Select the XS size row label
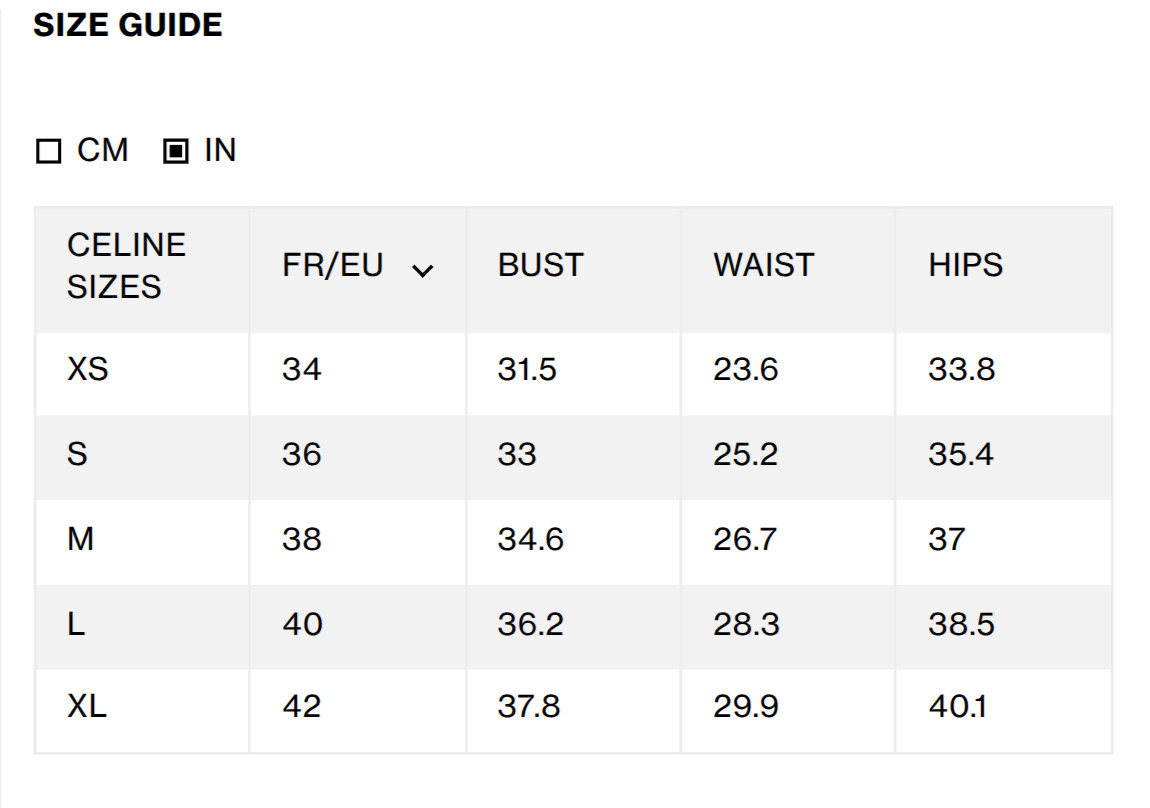 pyautogui.click(x=88, y=369)
